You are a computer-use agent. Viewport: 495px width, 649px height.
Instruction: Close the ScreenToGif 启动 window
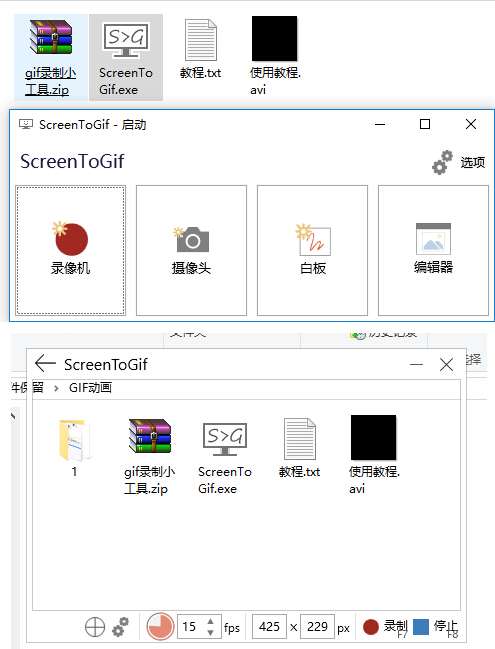pos(471,124)
